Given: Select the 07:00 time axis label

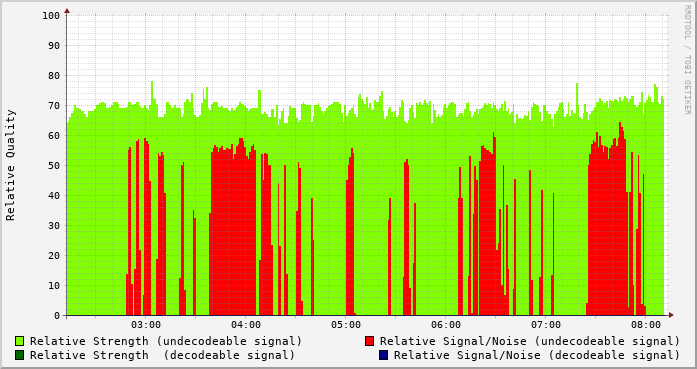Looking at the screenshot, I should 546,325.
